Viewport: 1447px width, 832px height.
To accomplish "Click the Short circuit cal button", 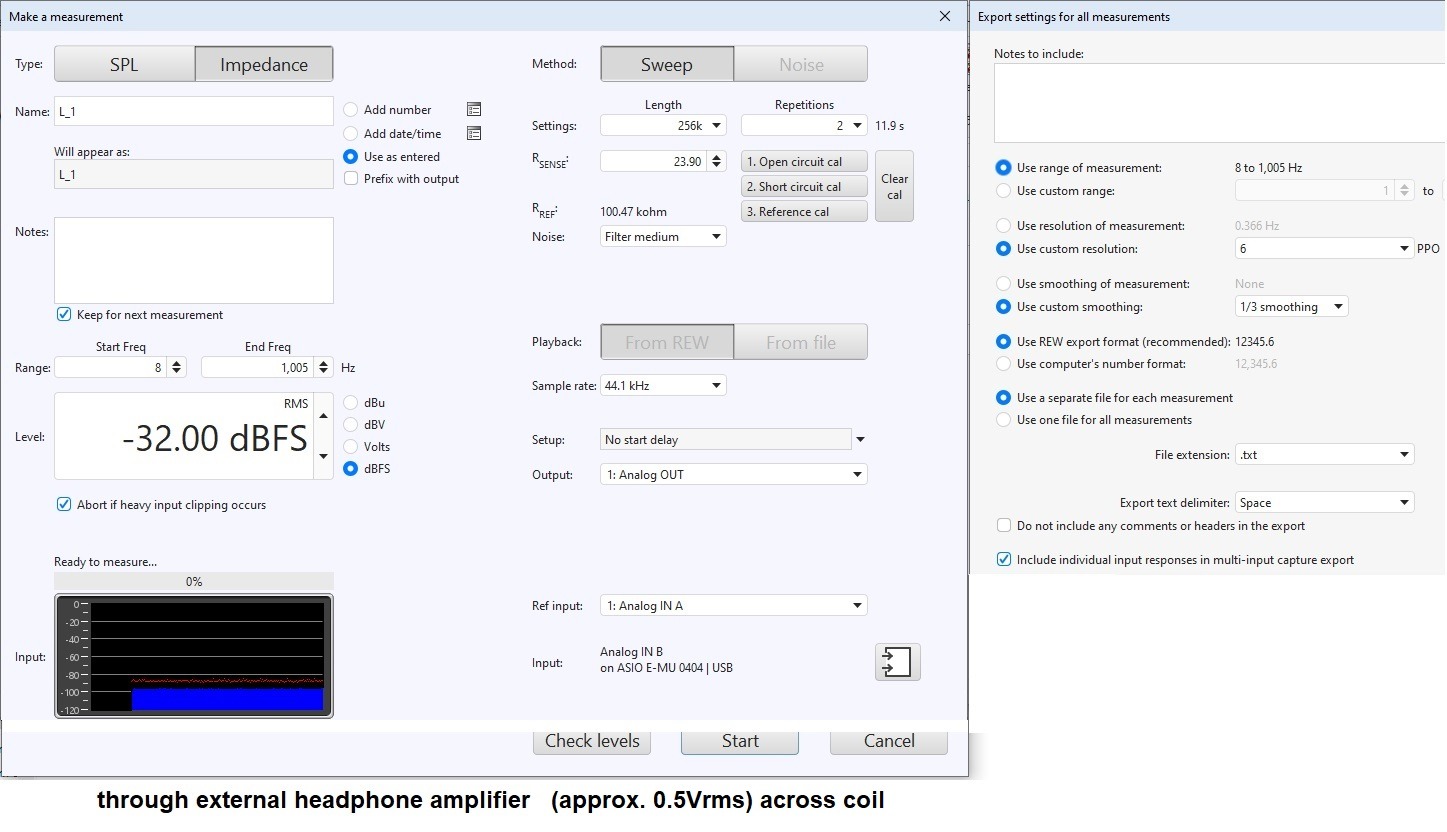I will point(804,187).
